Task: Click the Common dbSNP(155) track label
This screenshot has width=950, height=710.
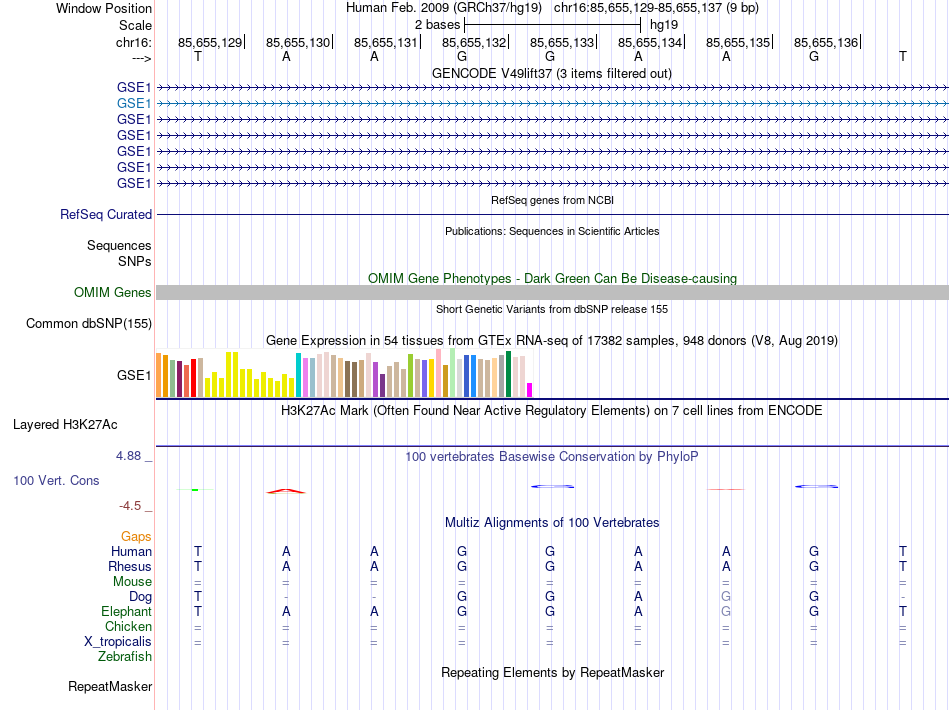Action: [x=89, y=323]
